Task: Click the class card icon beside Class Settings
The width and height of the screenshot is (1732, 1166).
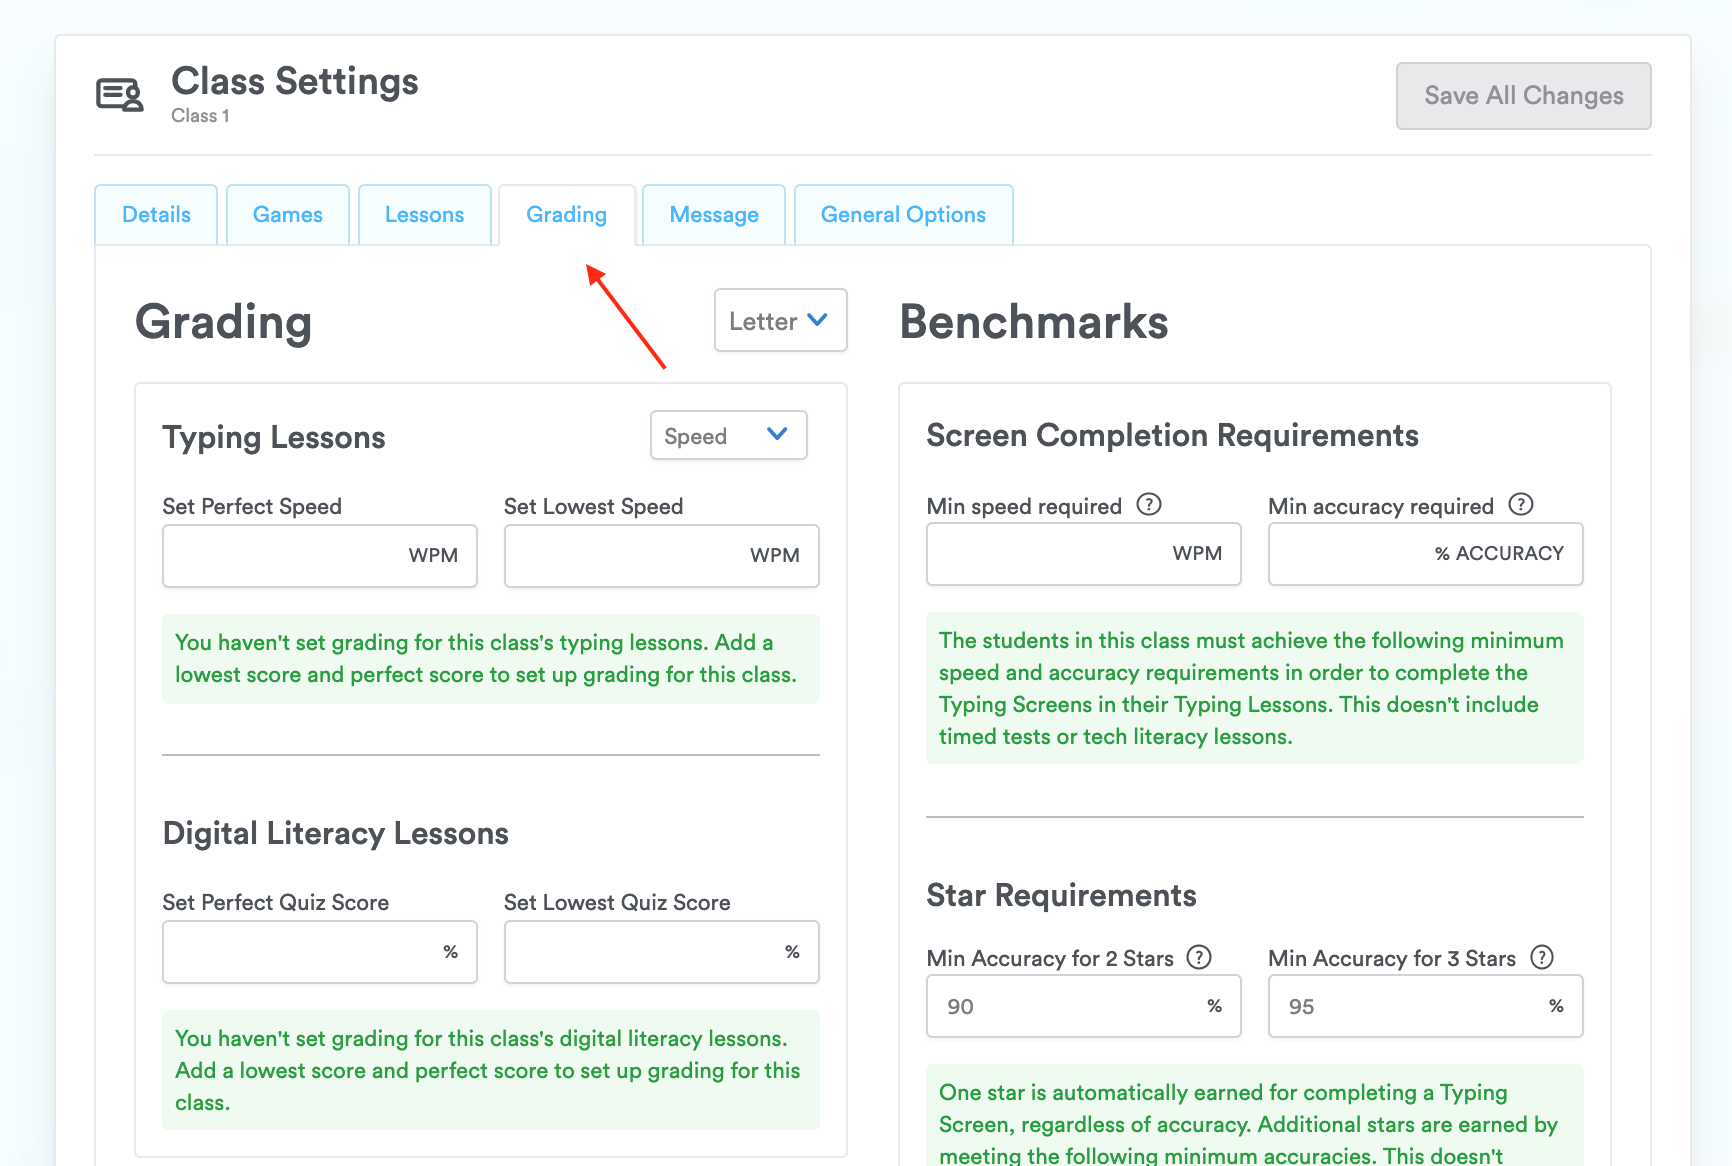Action: tap(118, 94)
